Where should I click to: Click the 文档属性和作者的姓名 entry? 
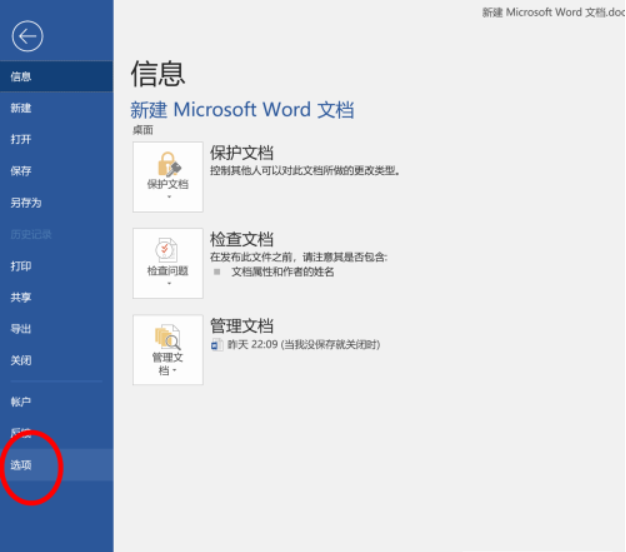click(x=283, y=272)
